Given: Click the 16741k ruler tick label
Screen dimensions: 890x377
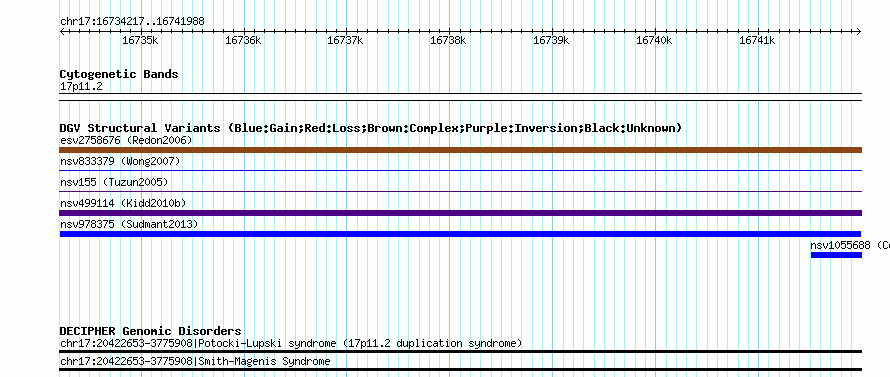Looking at the screenshot, I should [x=757, y=40].
